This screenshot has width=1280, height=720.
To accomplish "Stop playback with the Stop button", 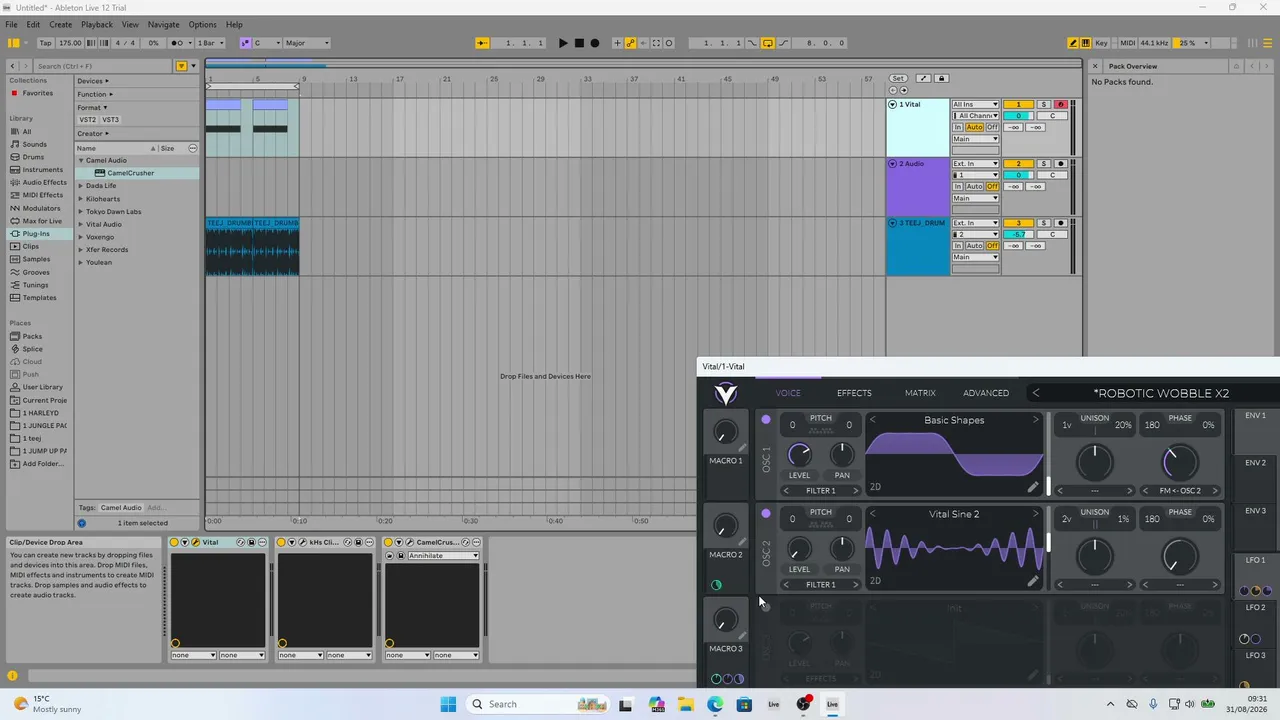I will 579,43.
